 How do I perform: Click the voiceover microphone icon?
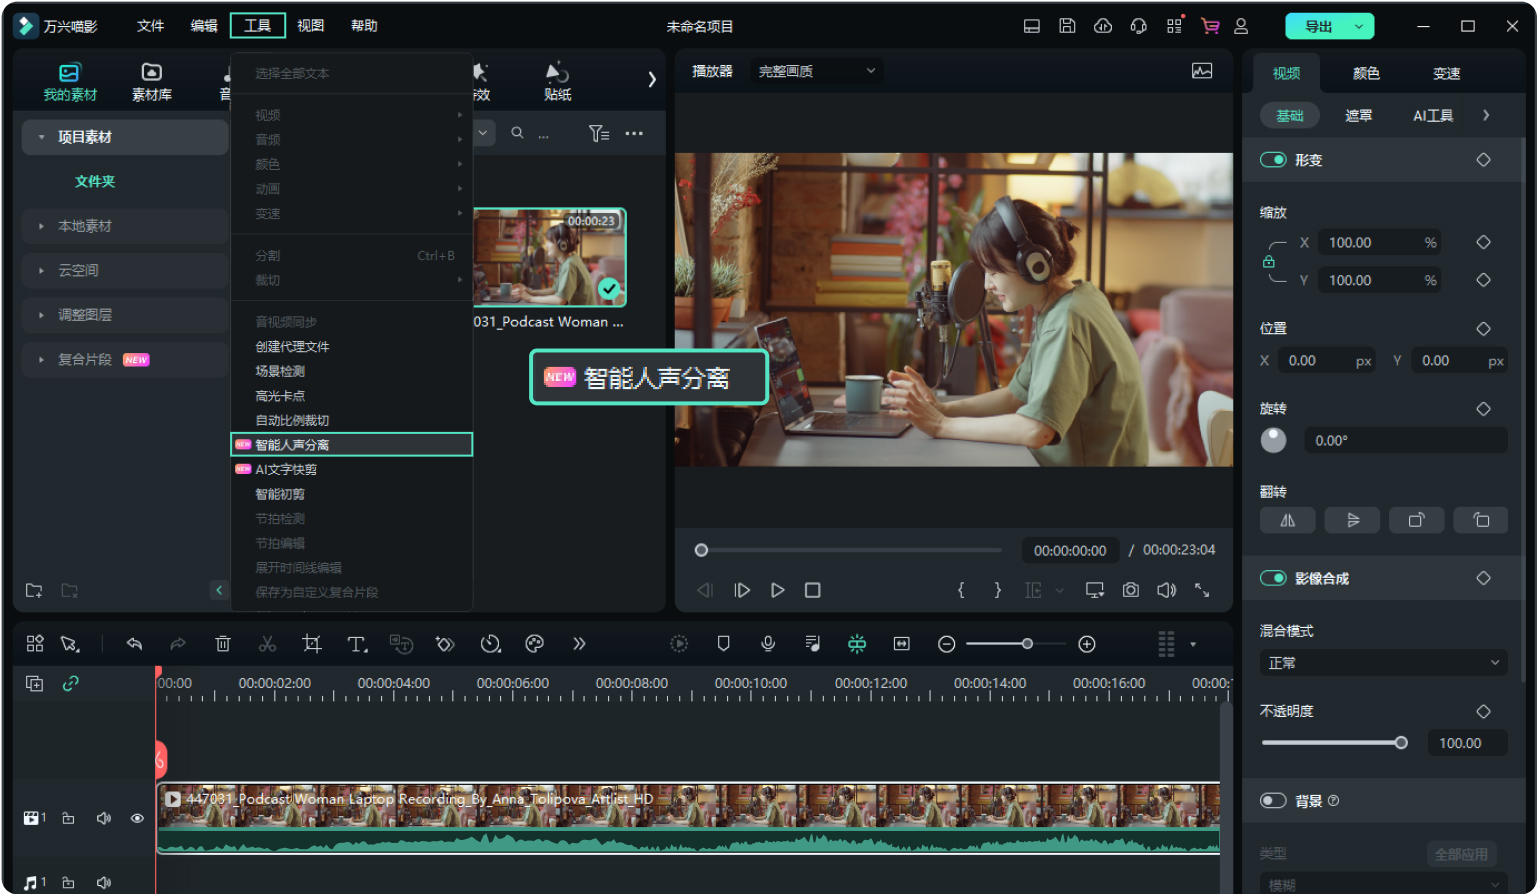pos(768,644)
